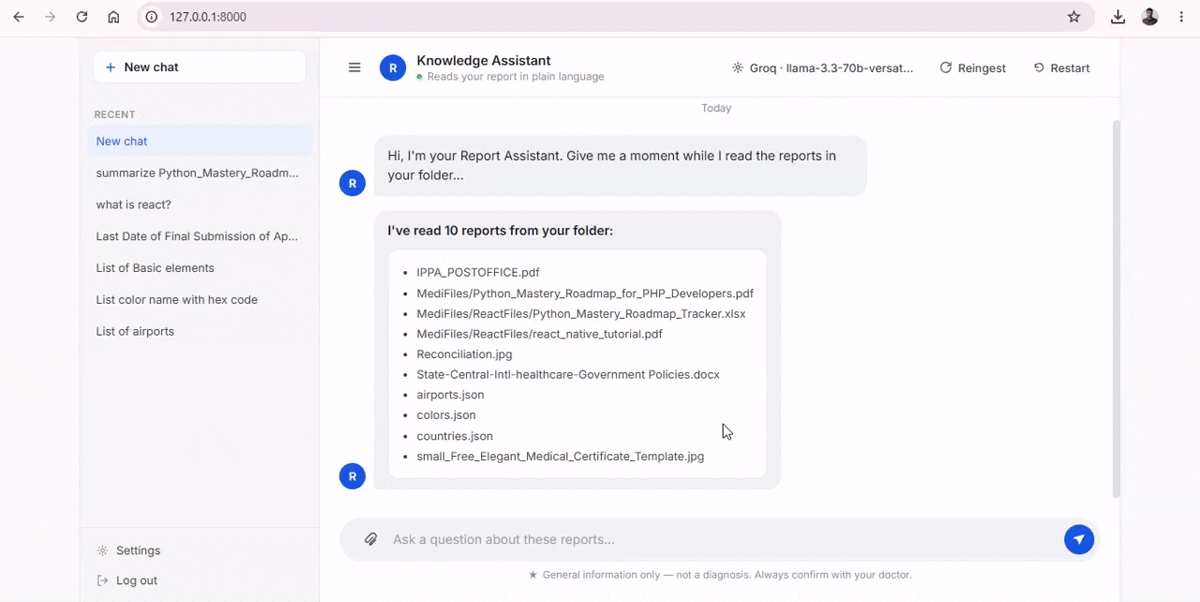
Task: Open 'List color name with hex code' chat
Action: point(200,300)
